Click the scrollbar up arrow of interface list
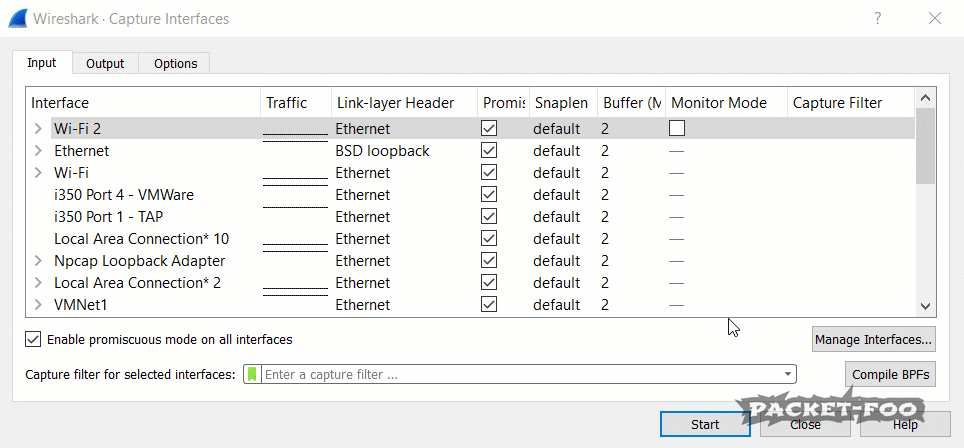Viewport: 964px width, 448px height. click(925, 98)
